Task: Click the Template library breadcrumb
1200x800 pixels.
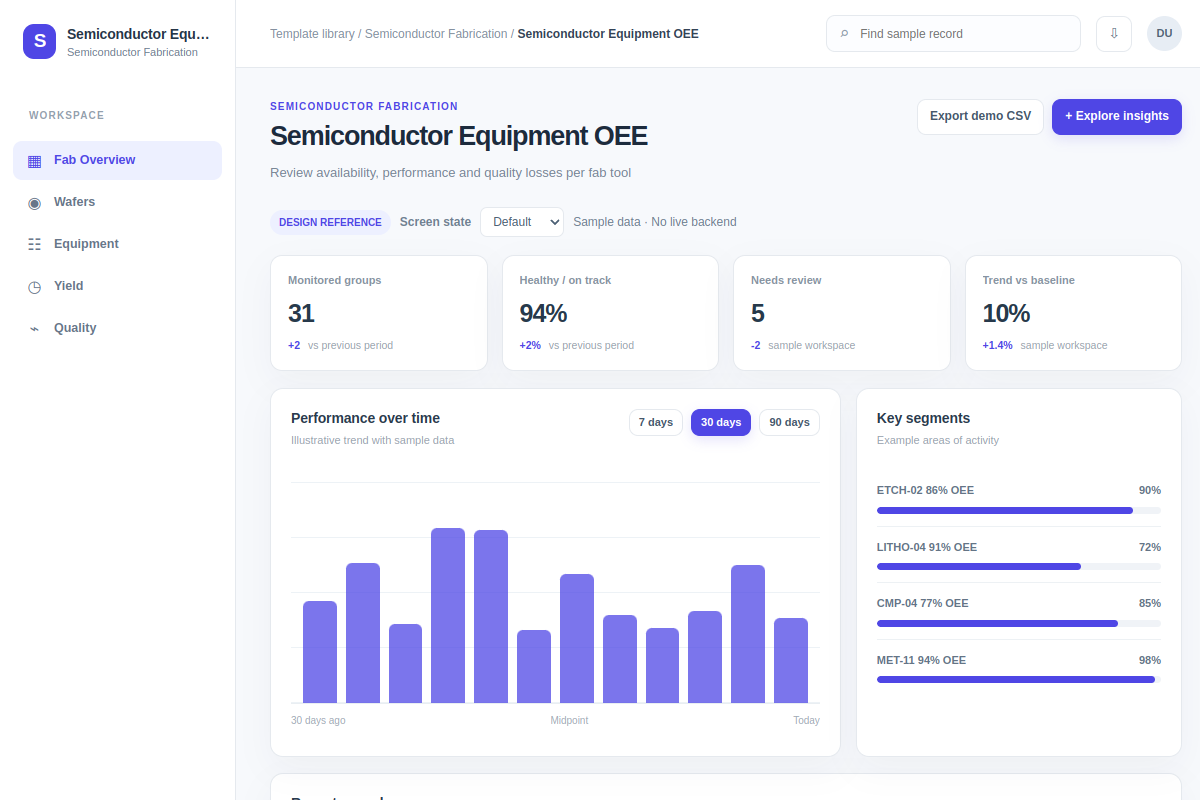Action: pos(312,34)
